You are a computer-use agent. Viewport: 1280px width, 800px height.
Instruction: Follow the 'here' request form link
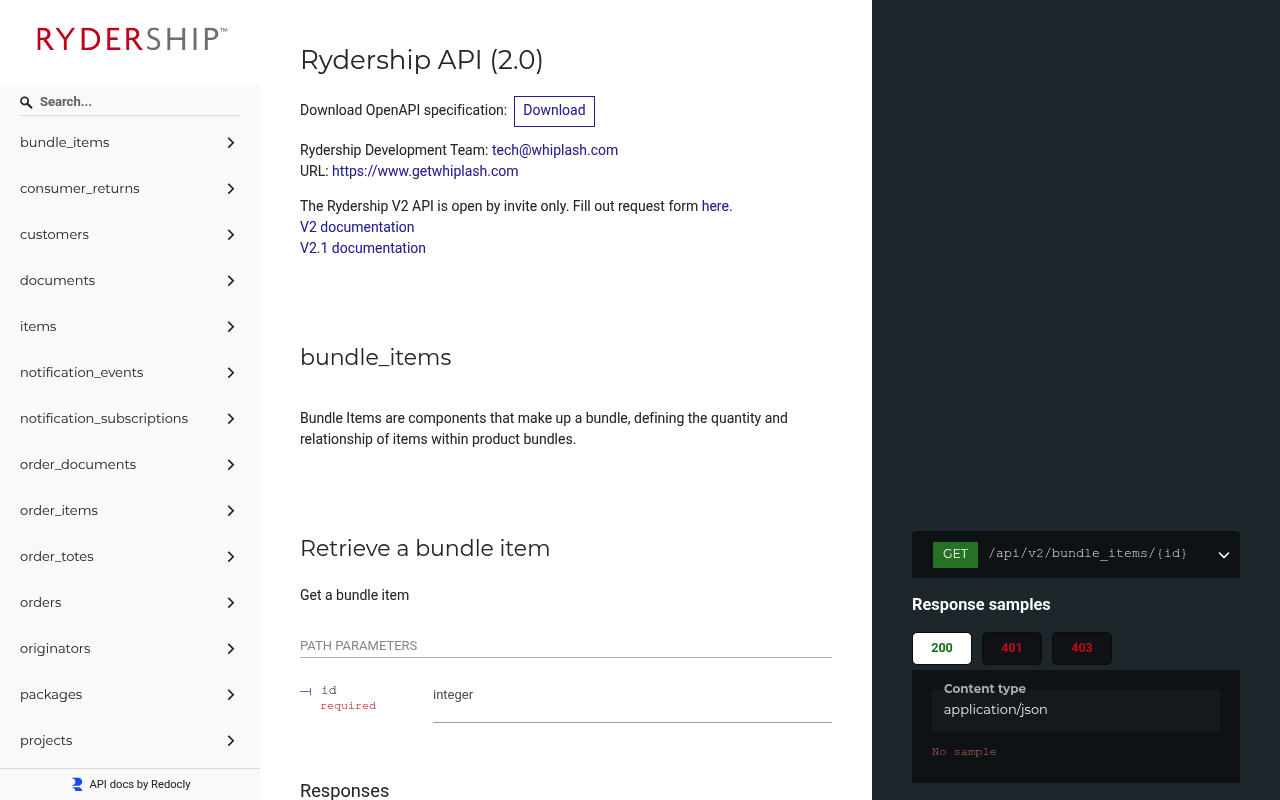715,206
